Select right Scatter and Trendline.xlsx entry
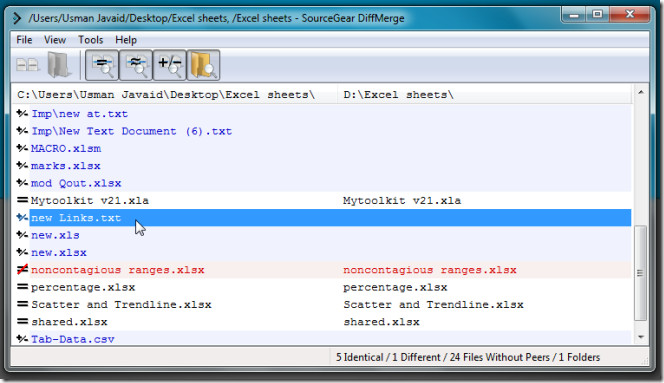Image resolution: width=664 pixels, height=383 pixels. [433, 305]
